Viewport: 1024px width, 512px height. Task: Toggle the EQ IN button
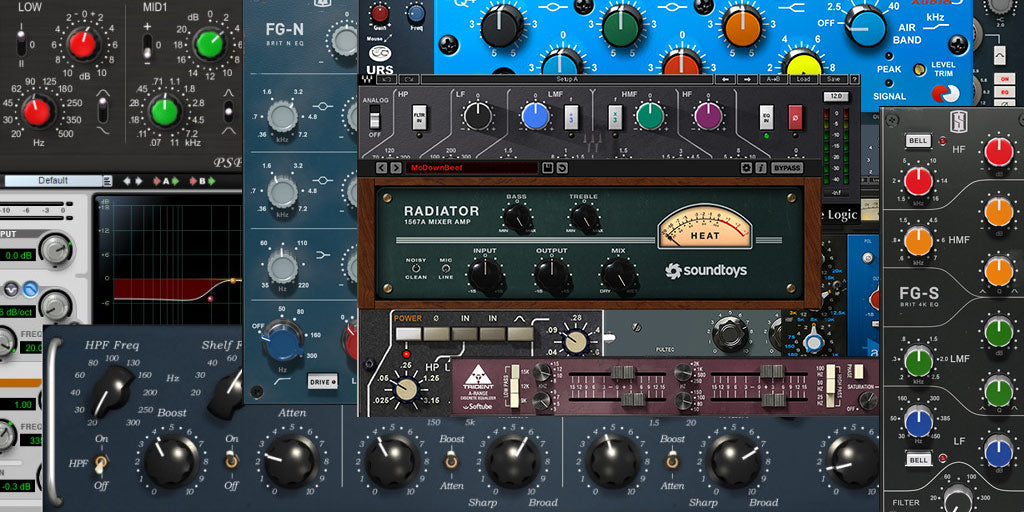[767, 117]
